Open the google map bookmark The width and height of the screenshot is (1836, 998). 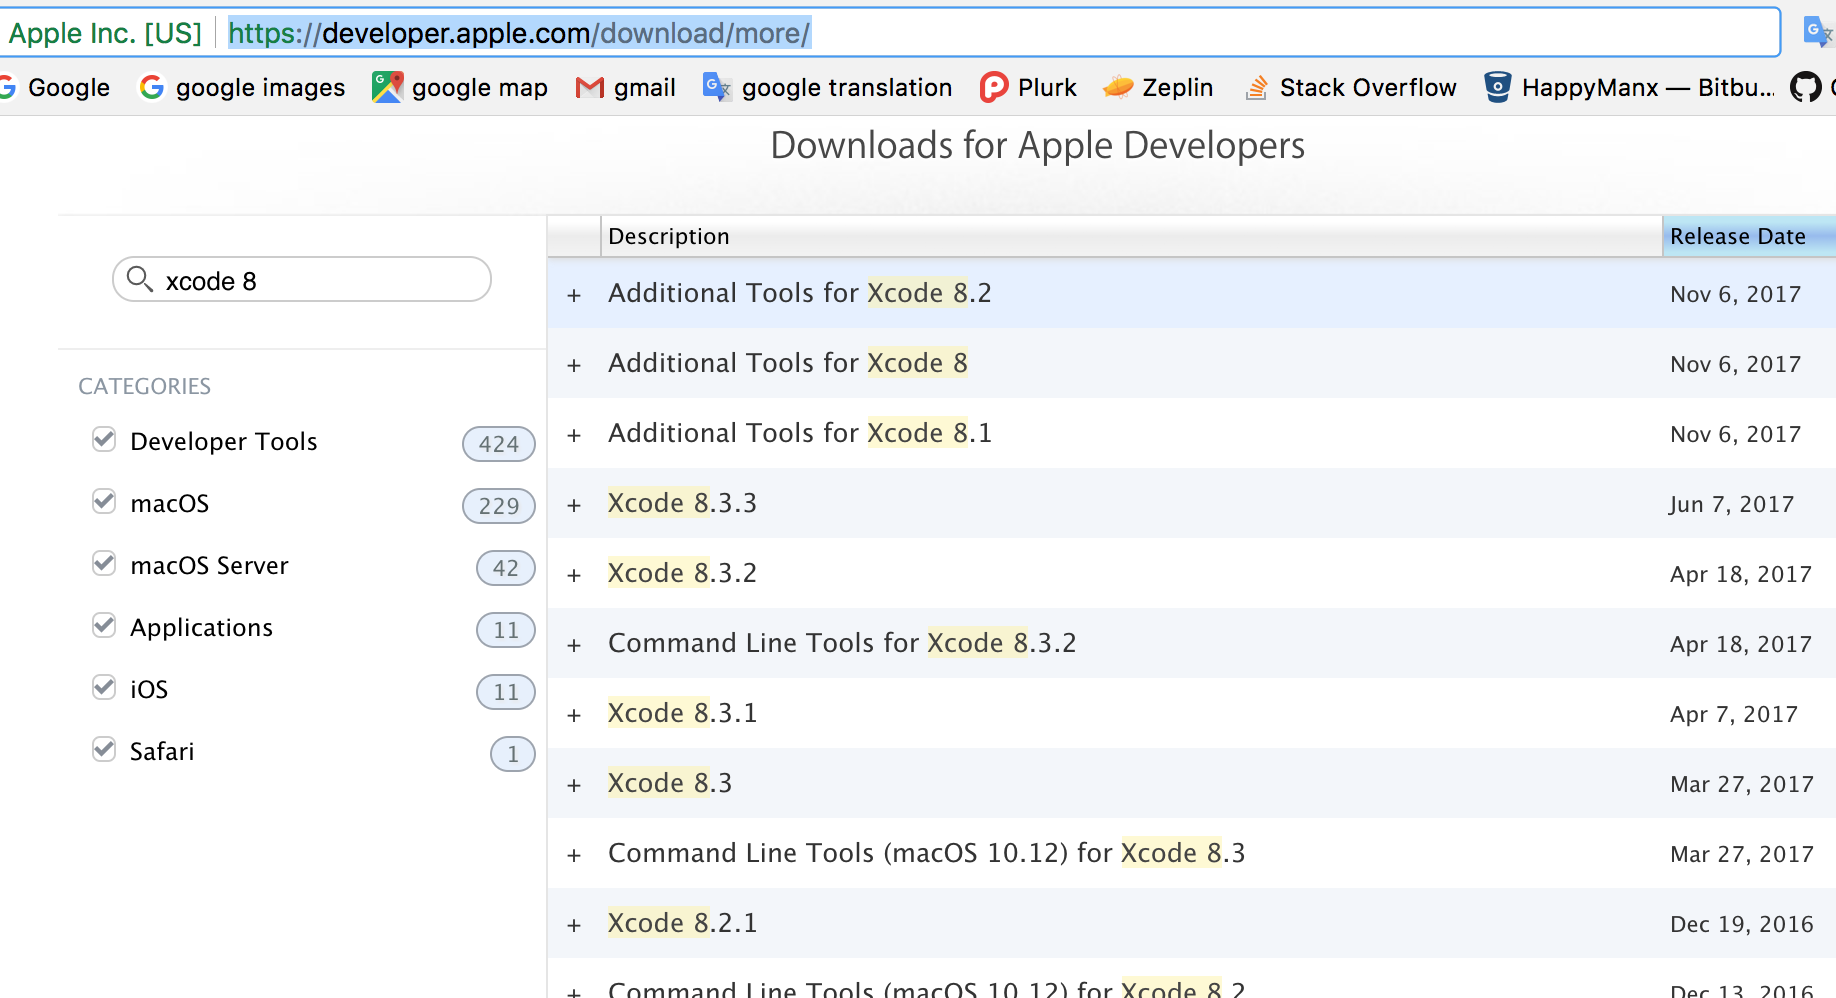[x=460, y=88]
